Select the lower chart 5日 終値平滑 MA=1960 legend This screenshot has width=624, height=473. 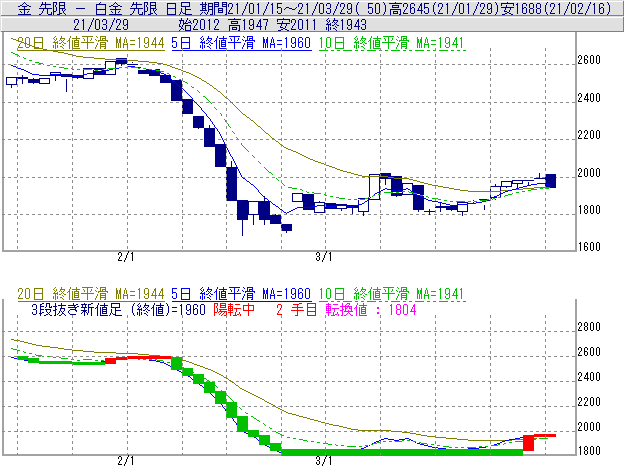point(241,294)
